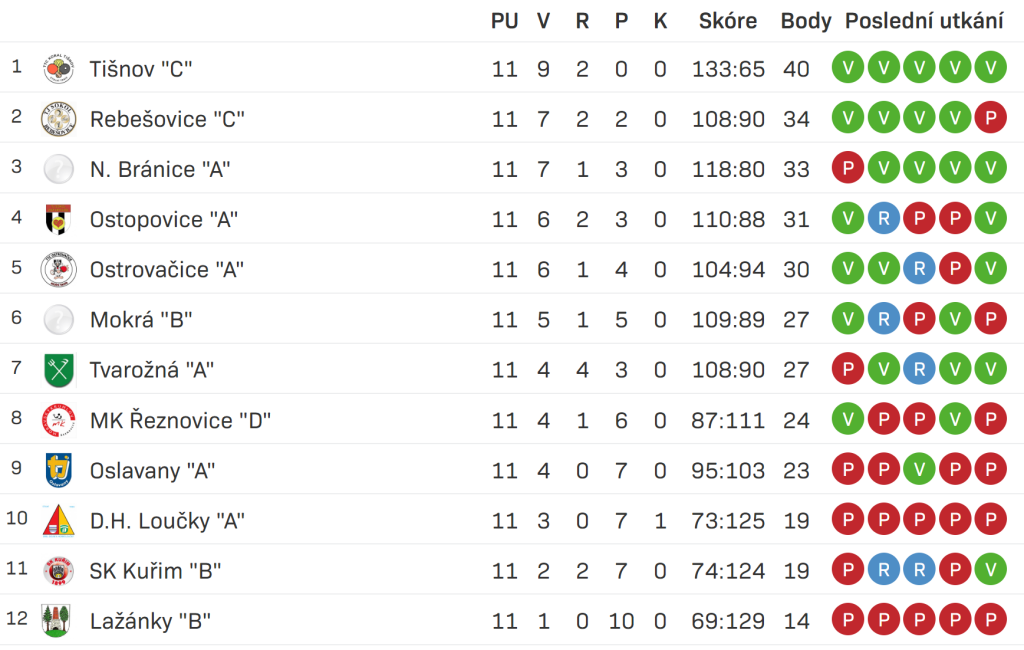Click the PU column header
The width and height of the screenshot is (1024, 650).
(x=504, y=21)
